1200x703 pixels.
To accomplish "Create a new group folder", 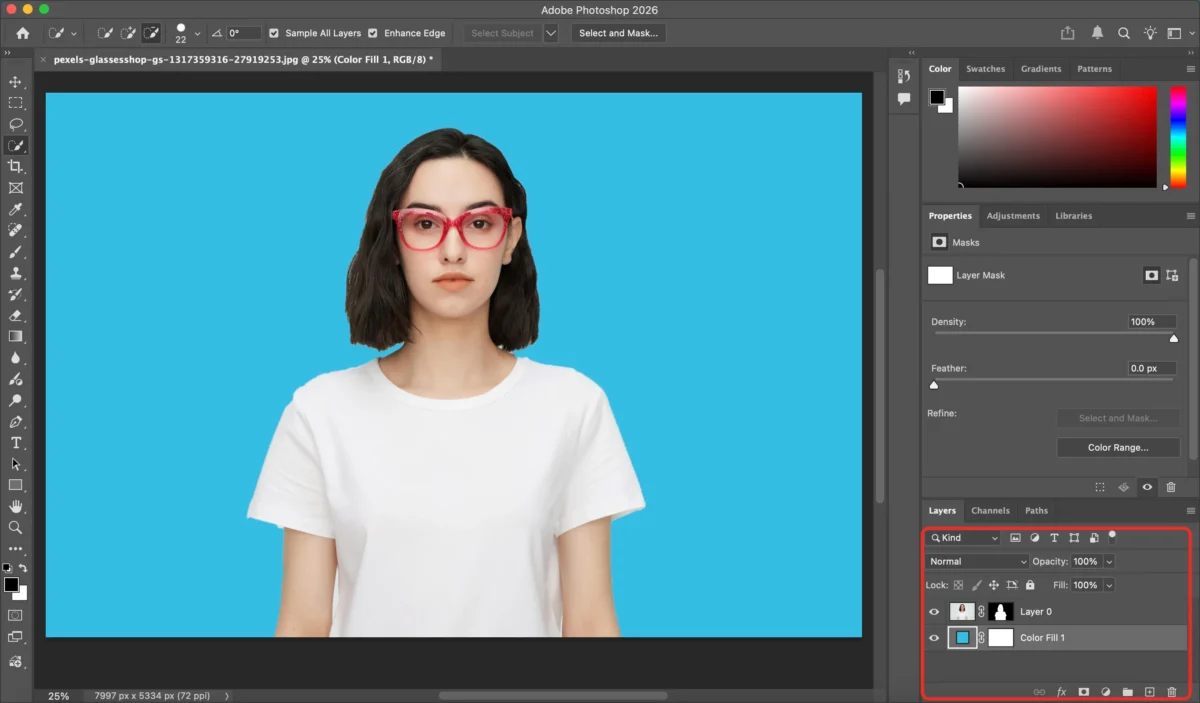I will coord(1127,692).
